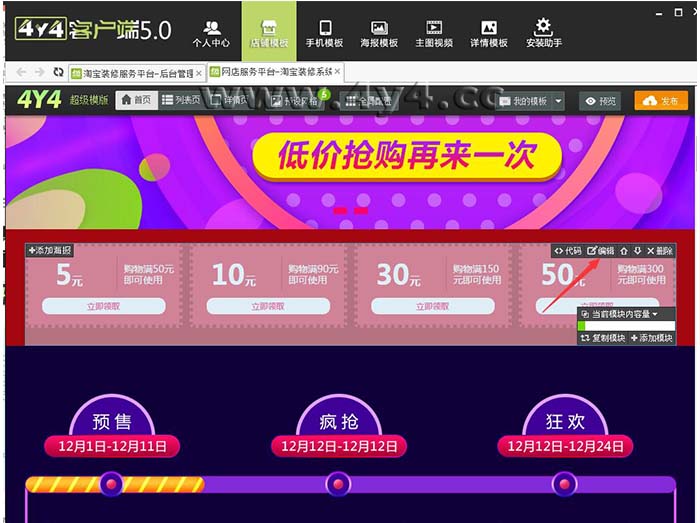Click 添加海报 button

click(x=50, y=250)
